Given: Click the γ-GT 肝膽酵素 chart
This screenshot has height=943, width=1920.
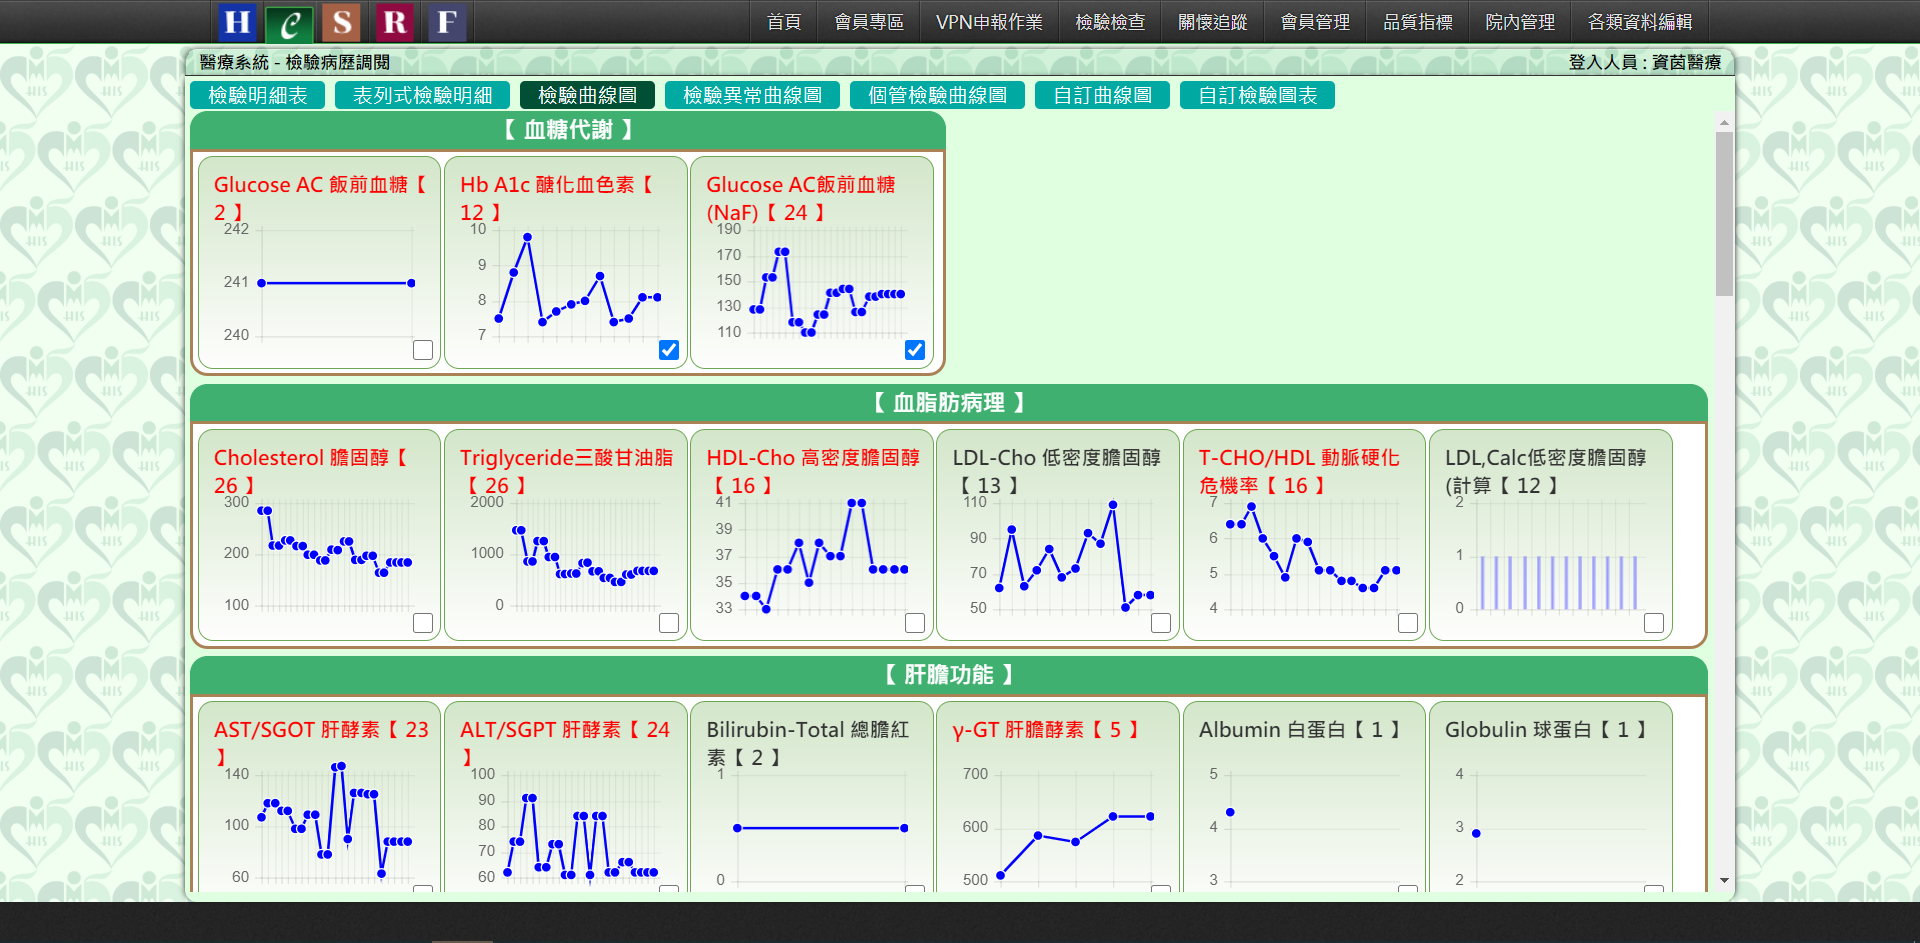Looking at the screenshot, I should [1057, 829].
